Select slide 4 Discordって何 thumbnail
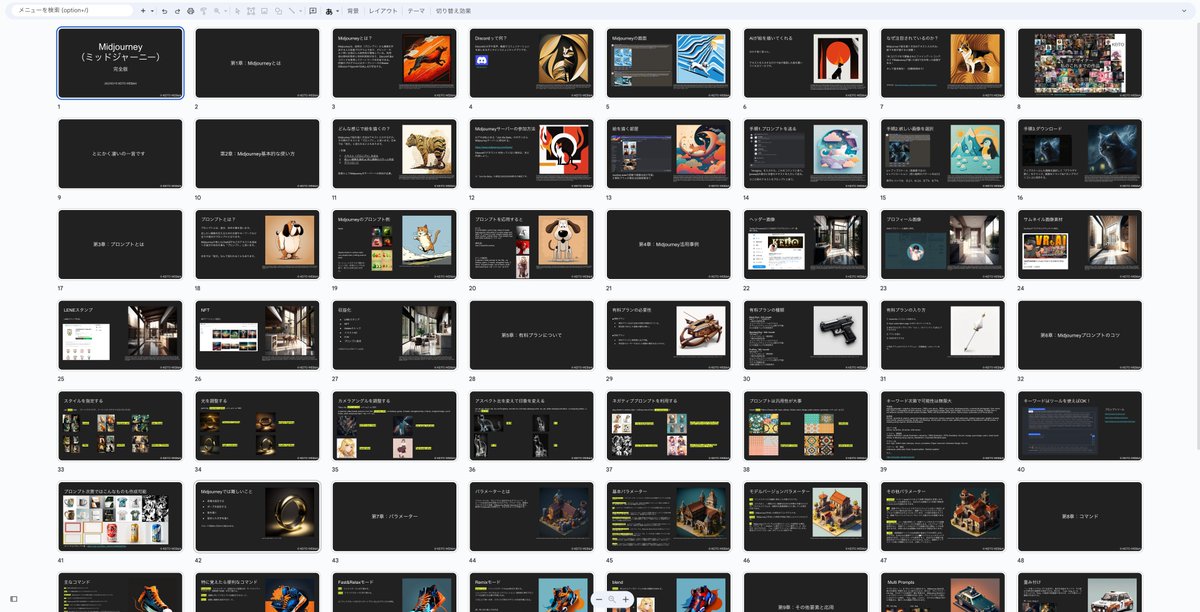1200x612 pixels. coord(531,62)
